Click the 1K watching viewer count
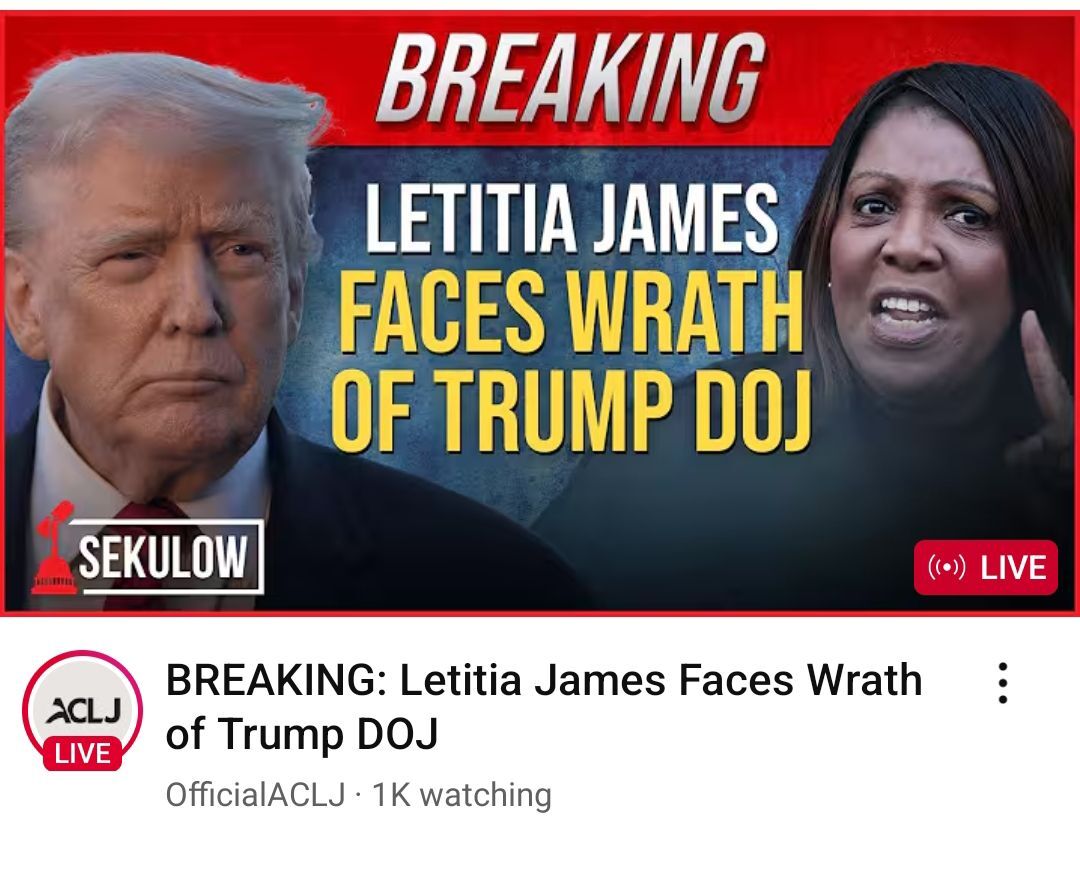Image resolution: width=1080 pixels, height=879 pixels. (461, 795)
